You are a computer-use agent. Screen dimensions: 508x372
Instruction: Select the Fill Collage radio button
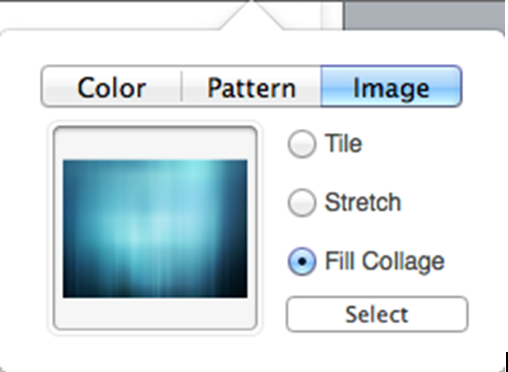[x=302, y=262]
